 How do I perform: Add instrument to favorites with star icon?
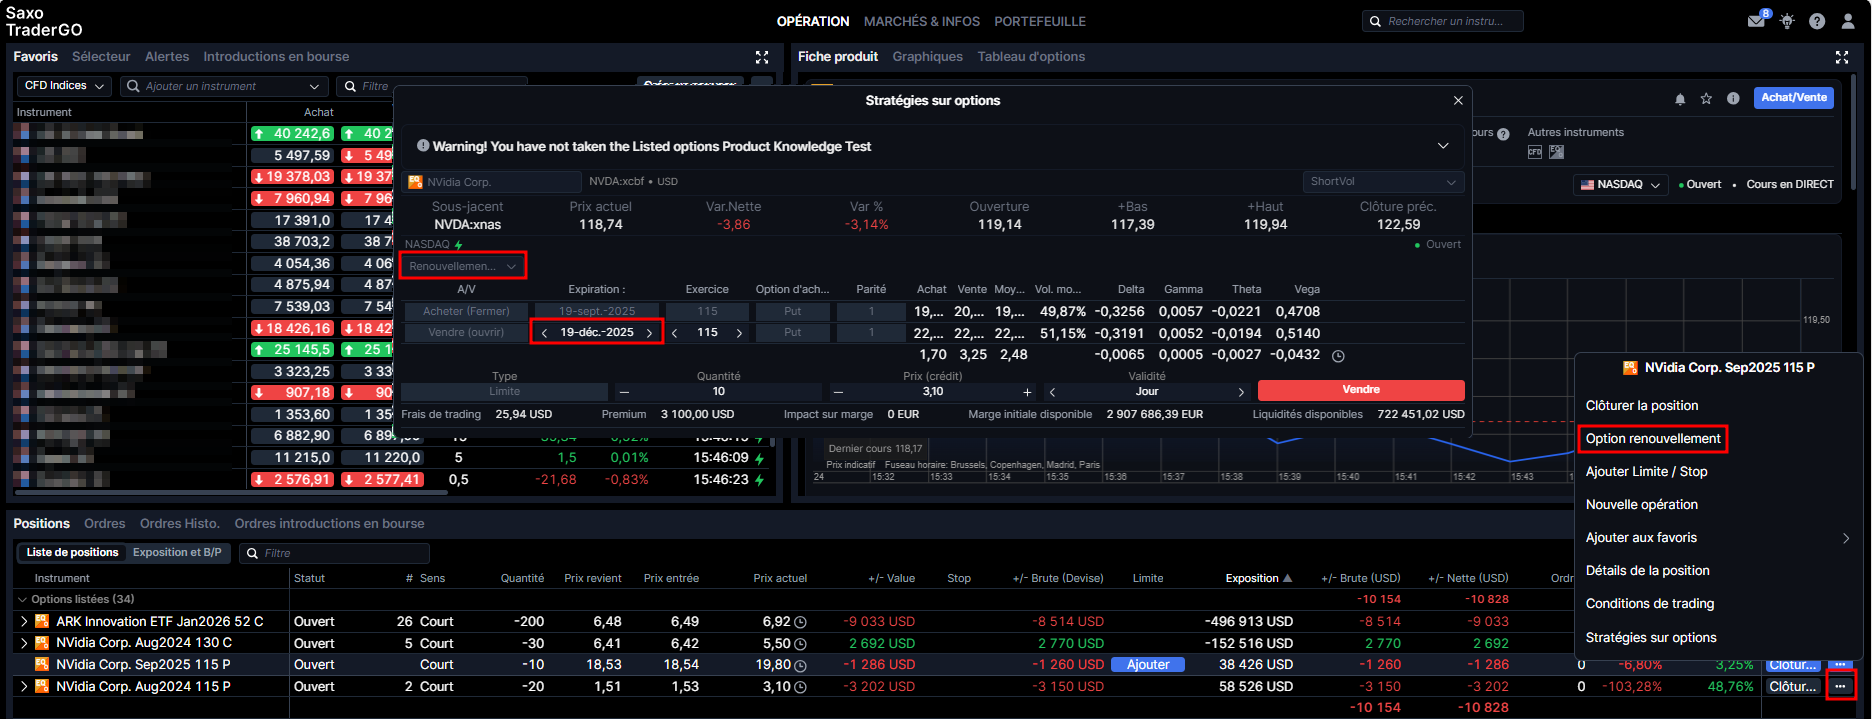1706,99
